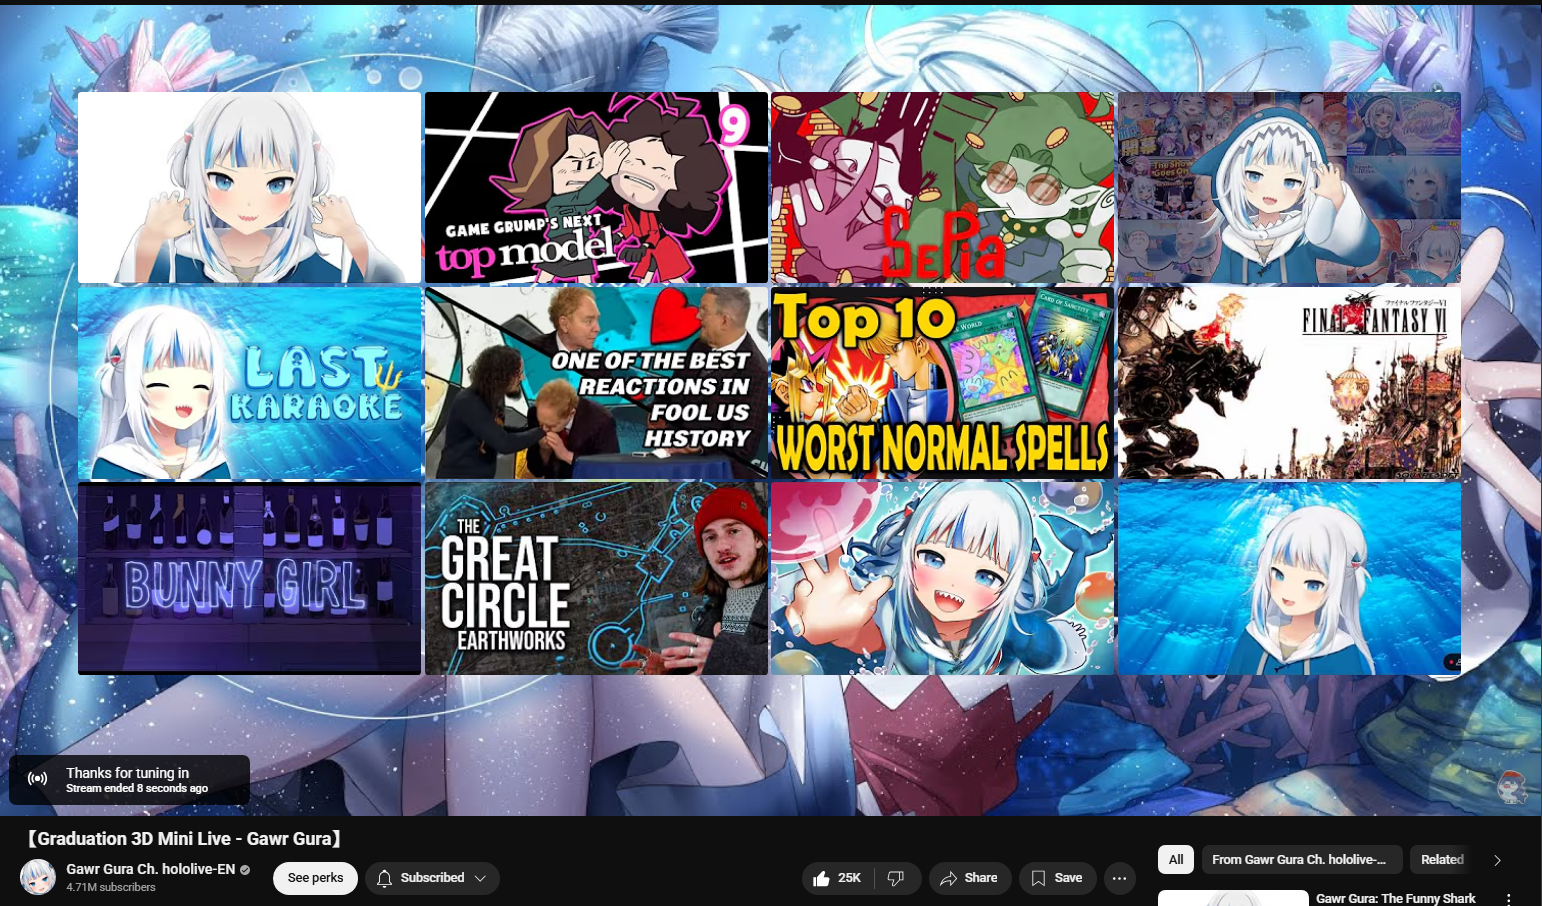Watch the Last Karaoke stream thumbnail
Viewport: 1542px width, 906px height.
pos(250,383)
